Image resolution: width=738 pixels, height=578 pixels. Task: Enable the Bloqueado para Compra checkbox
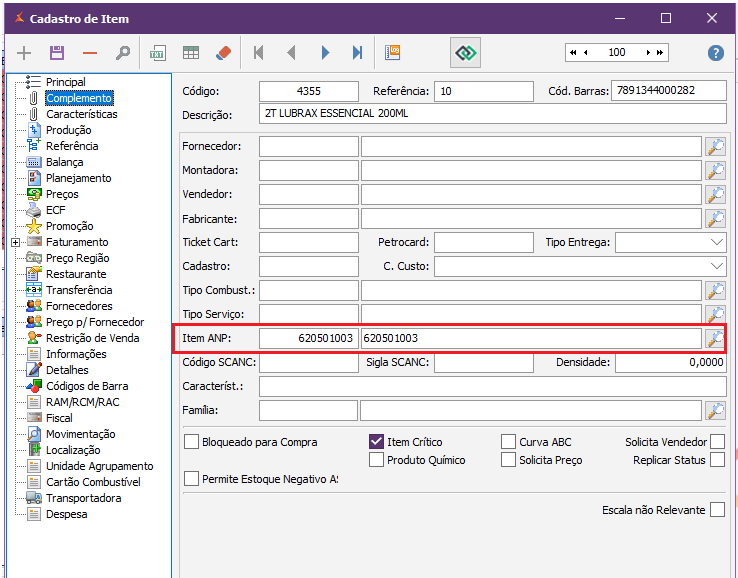coord(192,442)
